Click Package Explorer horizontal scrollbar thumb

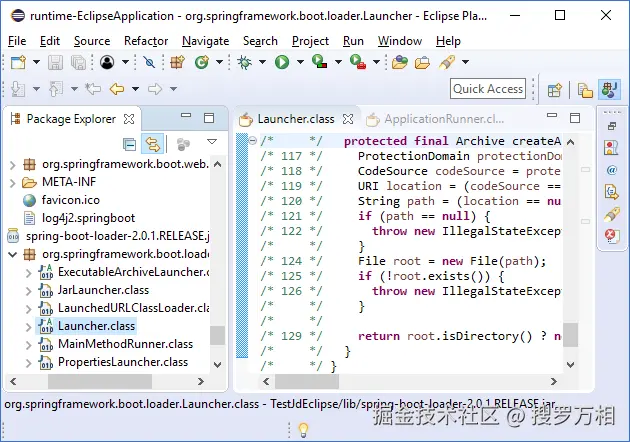click(100, 381)
